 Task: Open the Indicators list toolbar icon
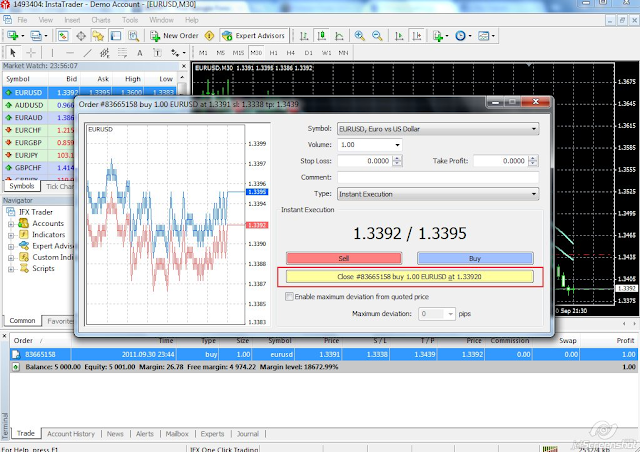(x=438, y=36)
